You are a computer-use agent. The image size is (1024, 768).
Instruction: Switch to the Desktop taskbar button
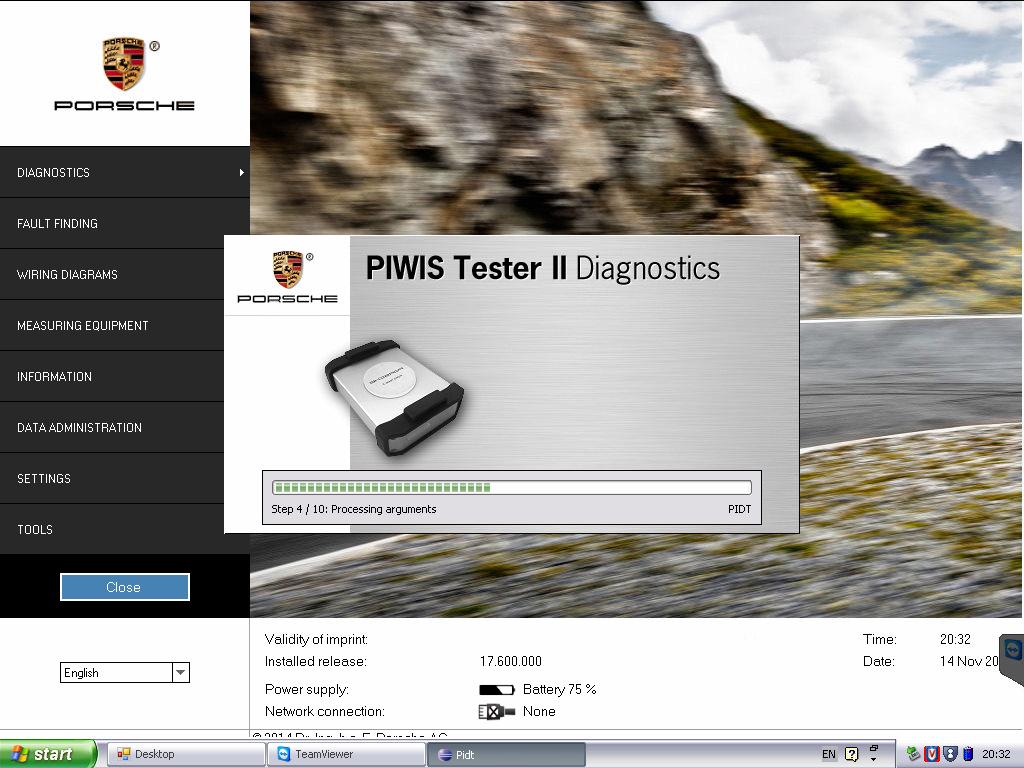185,754
